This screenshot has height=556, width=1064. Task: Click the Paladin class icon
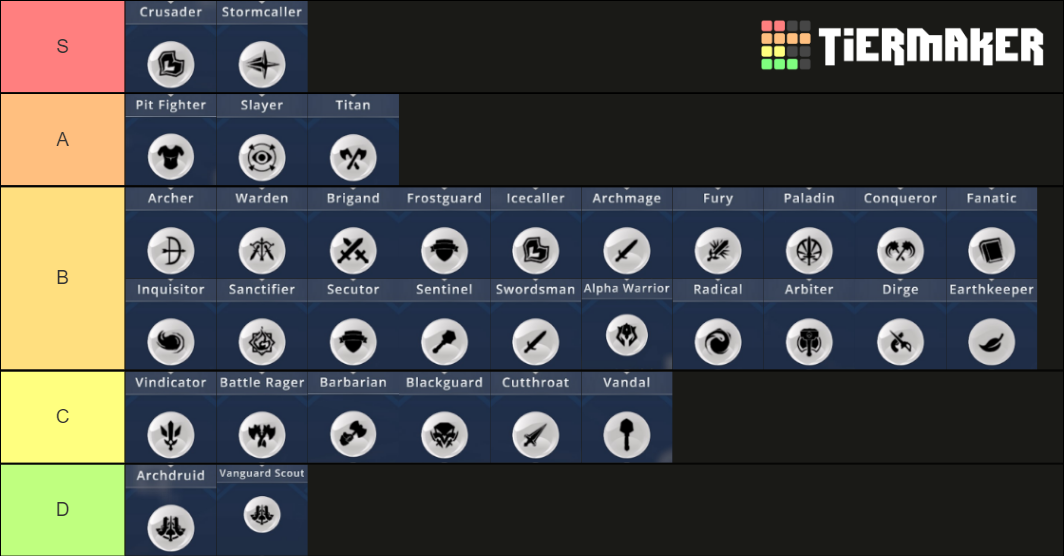click(809, 251)
